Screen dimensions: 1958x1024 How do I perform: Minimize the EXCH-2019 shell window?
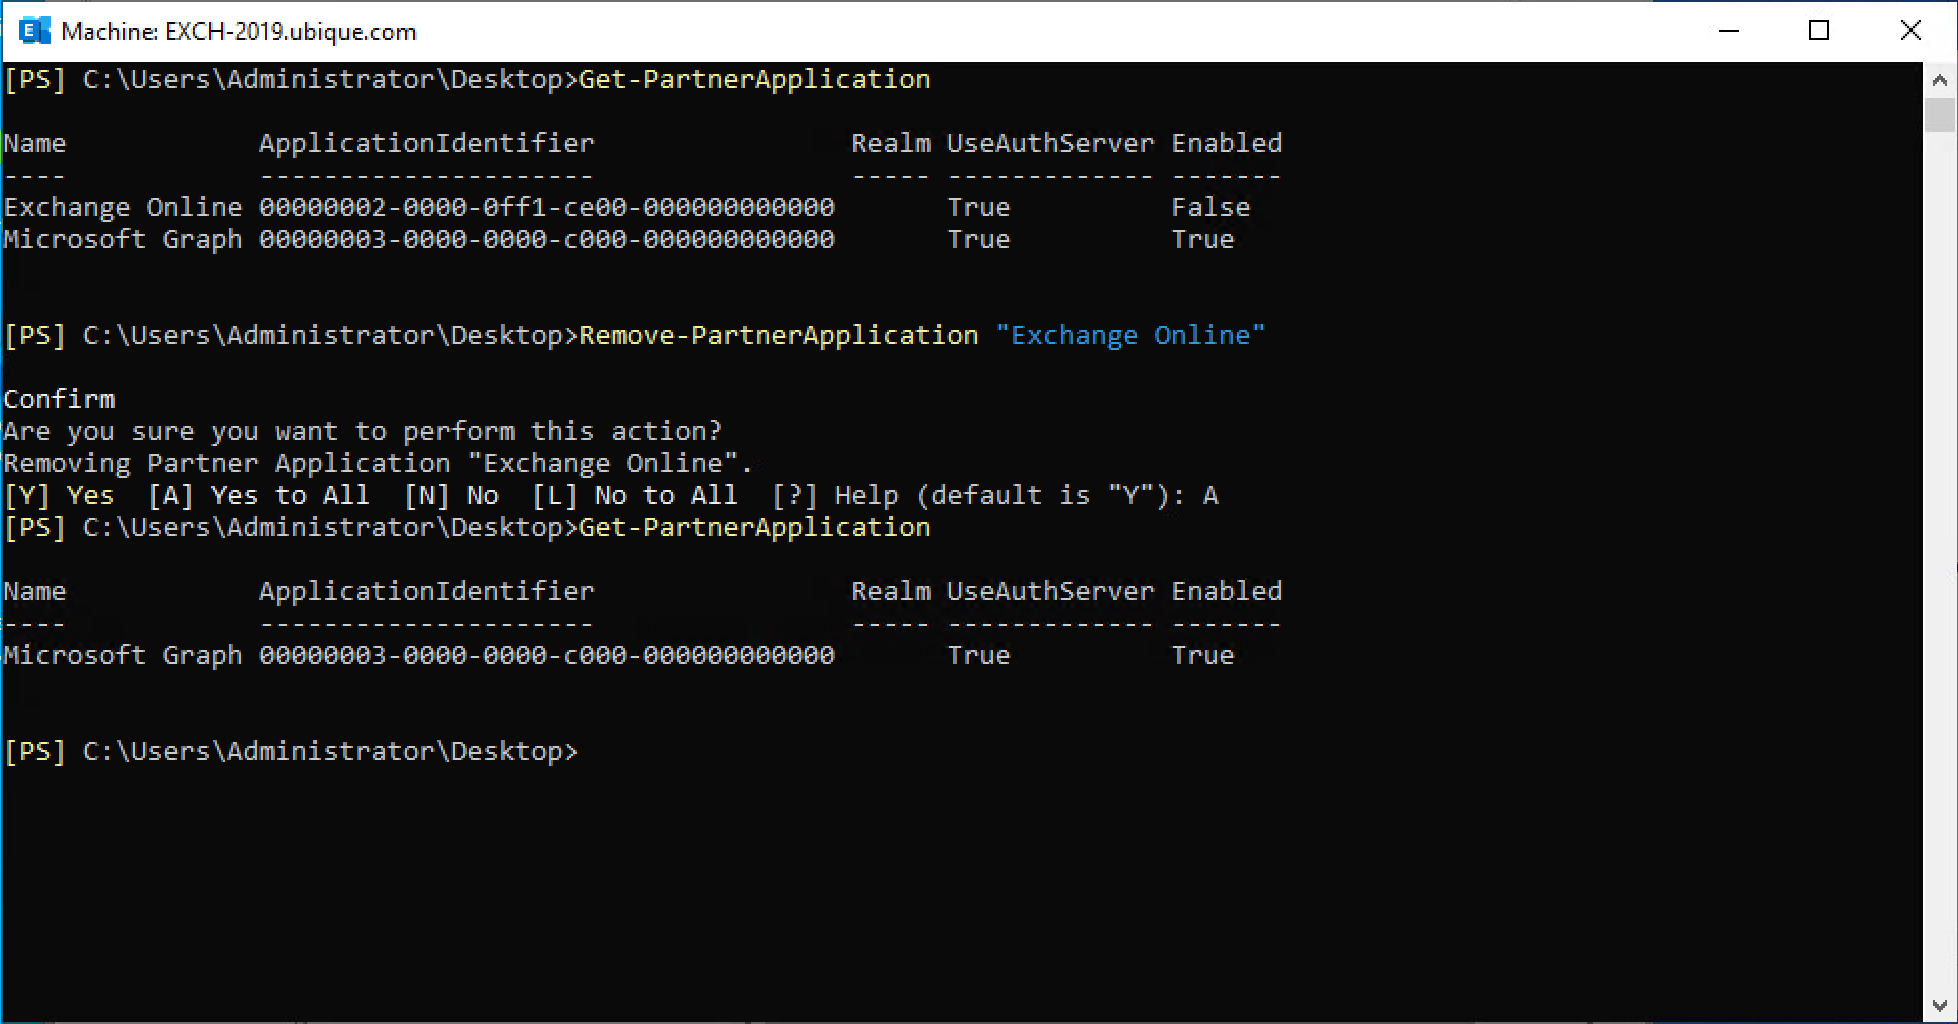click(1729, 31)
